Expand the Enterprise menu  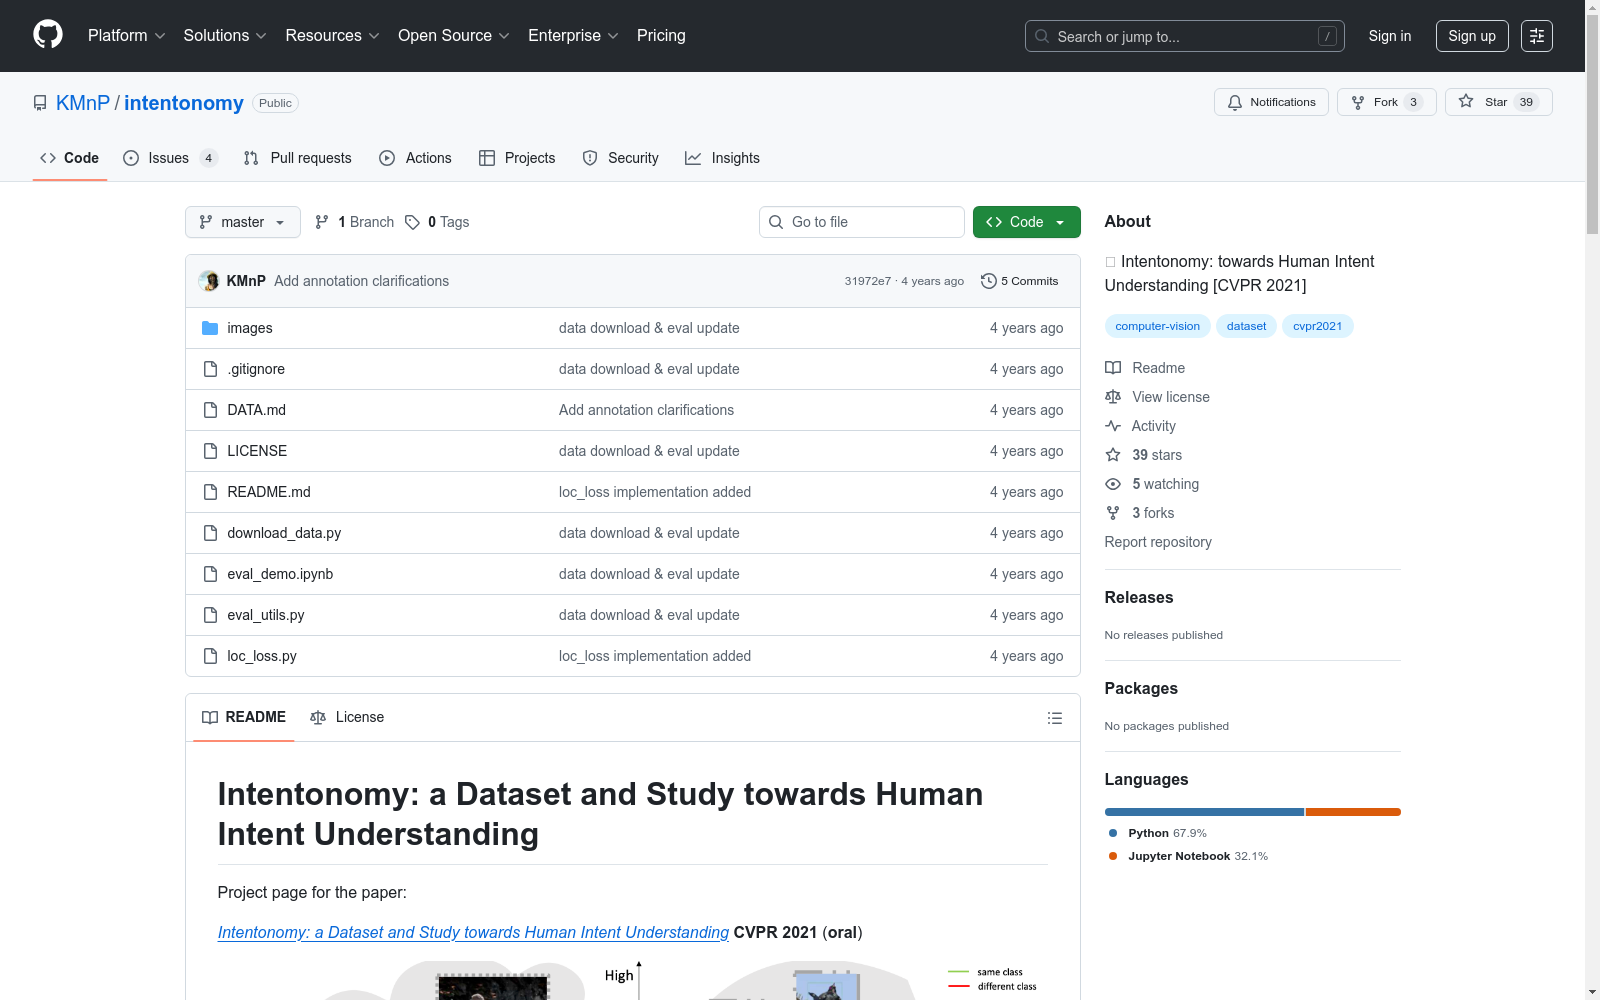point(574,36)
